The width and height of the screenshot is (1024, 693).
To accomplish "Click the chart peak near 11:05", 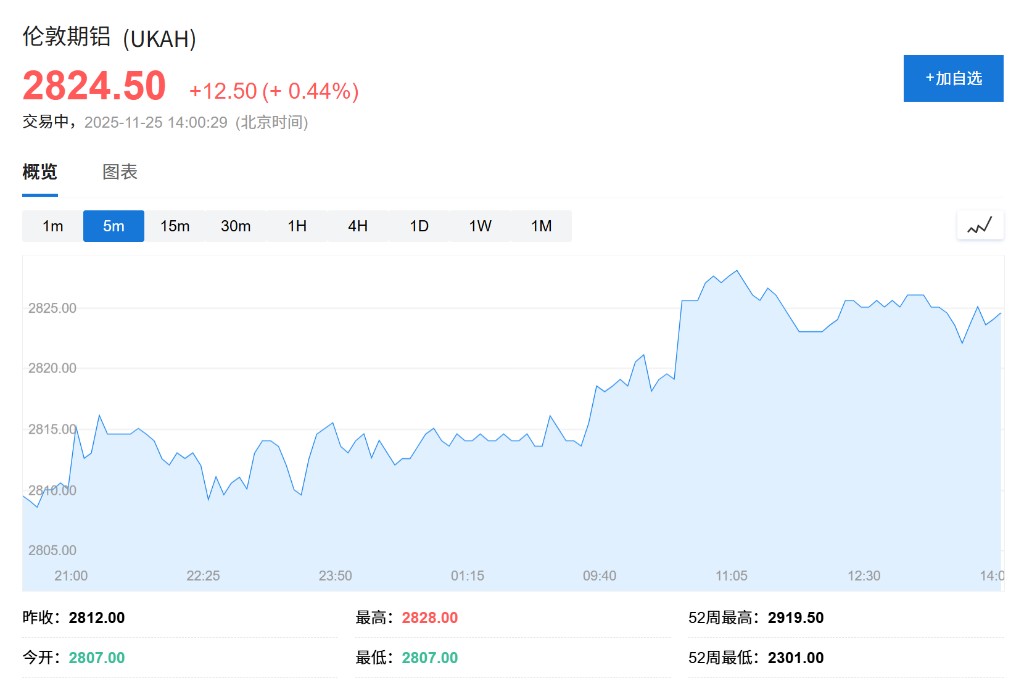I will [x=737, y=270].
